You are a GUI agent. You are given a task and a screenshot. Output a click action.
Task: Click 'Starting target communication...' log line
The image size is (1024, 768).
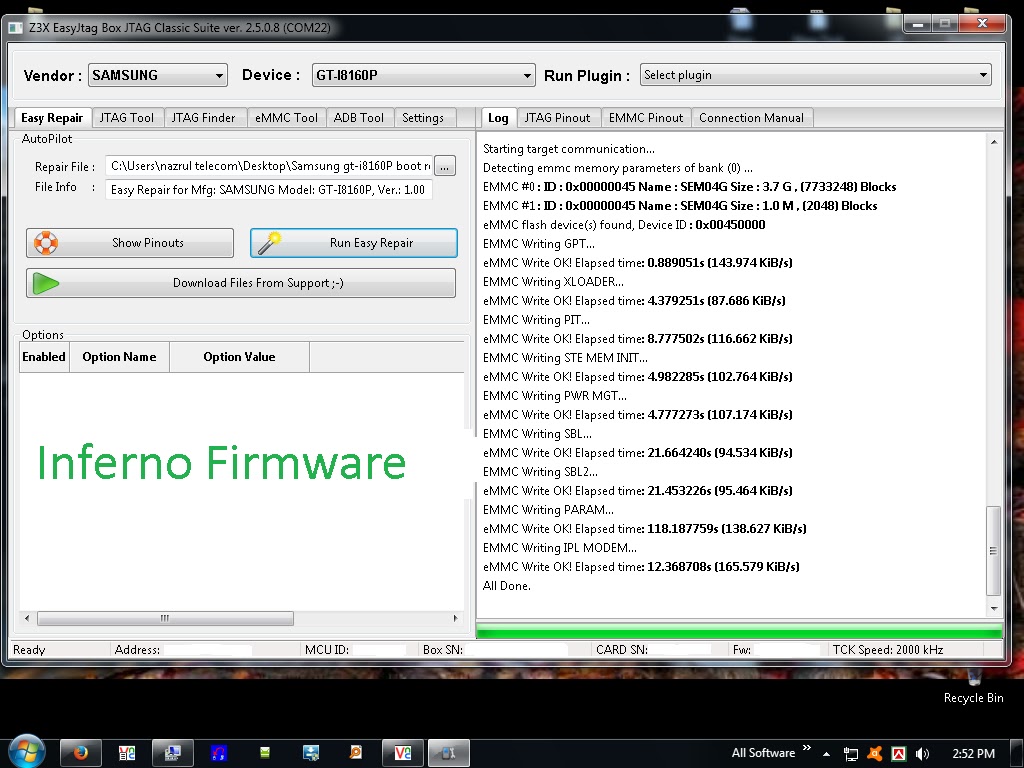[x=568, y=149]
